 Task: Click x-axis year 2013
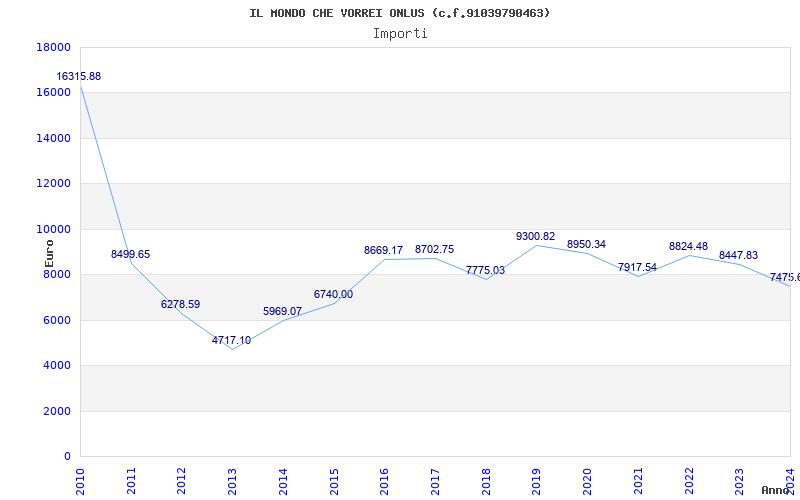(x=232, y=481)
